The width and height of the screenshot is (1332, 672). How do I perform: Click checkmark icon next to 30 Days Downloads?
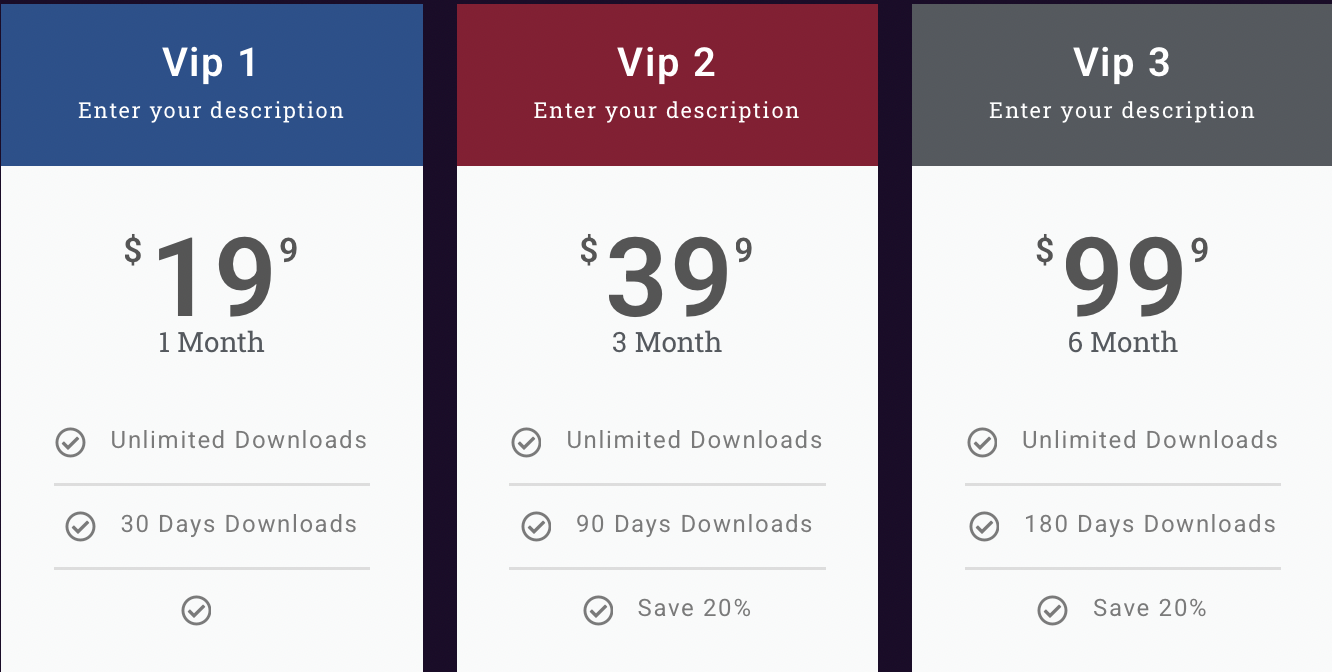tap(80, 526)
